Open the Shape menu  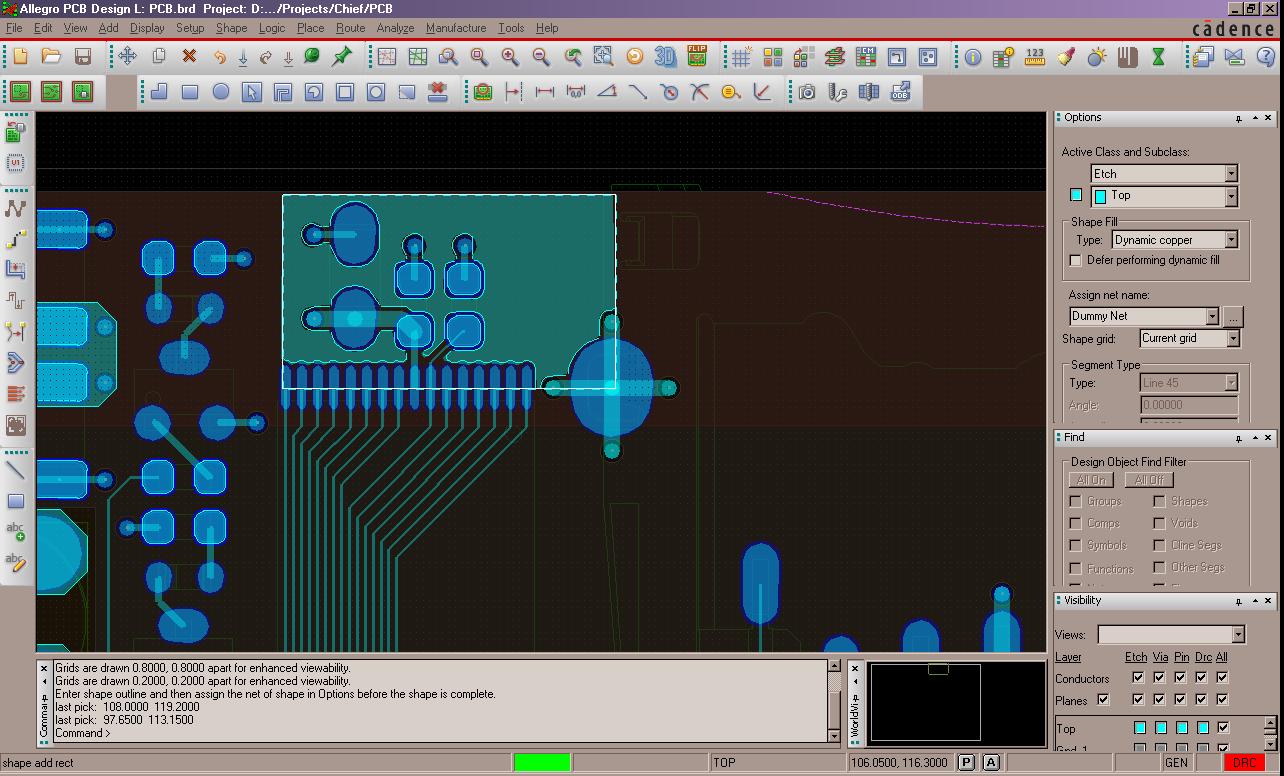[231, 28]
